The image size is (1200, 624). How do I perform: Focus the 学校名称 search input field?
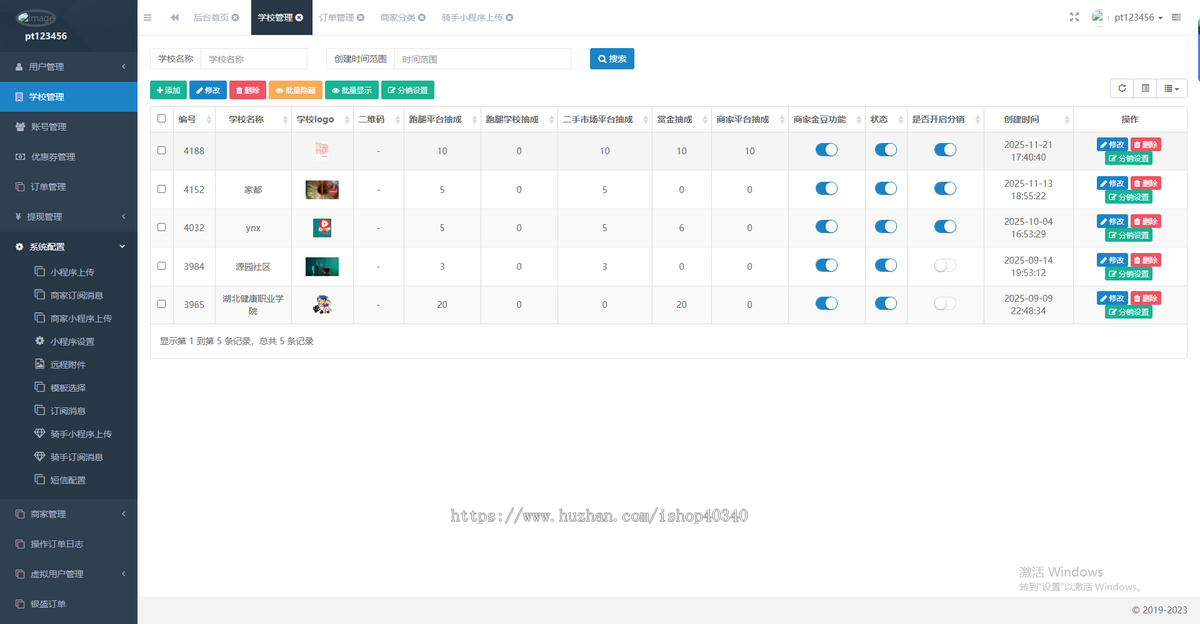(254, 59)
